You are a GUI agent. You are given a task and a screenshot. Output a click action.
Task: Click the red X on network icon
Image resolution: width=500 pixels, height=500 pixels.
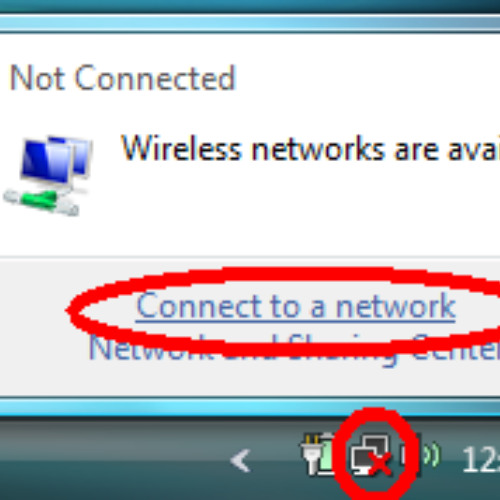click(379, 464)
